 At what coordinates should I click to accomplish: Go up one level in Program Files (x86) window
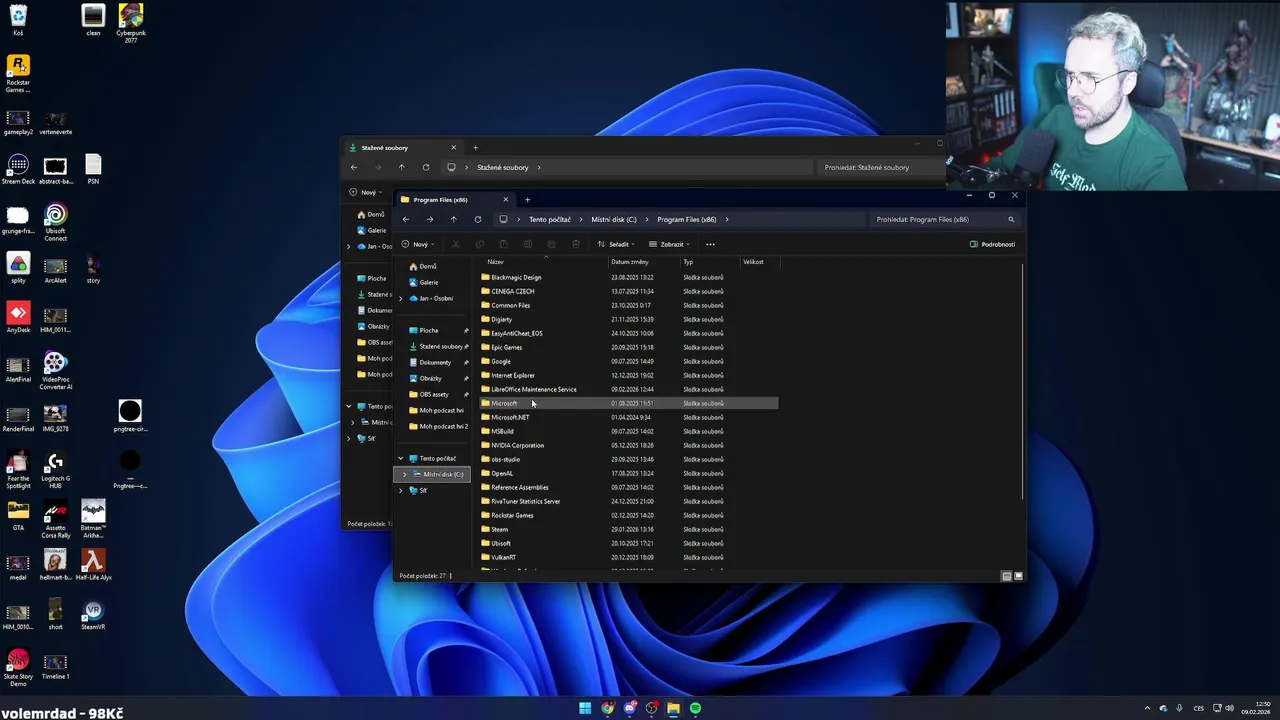(454, 219)
